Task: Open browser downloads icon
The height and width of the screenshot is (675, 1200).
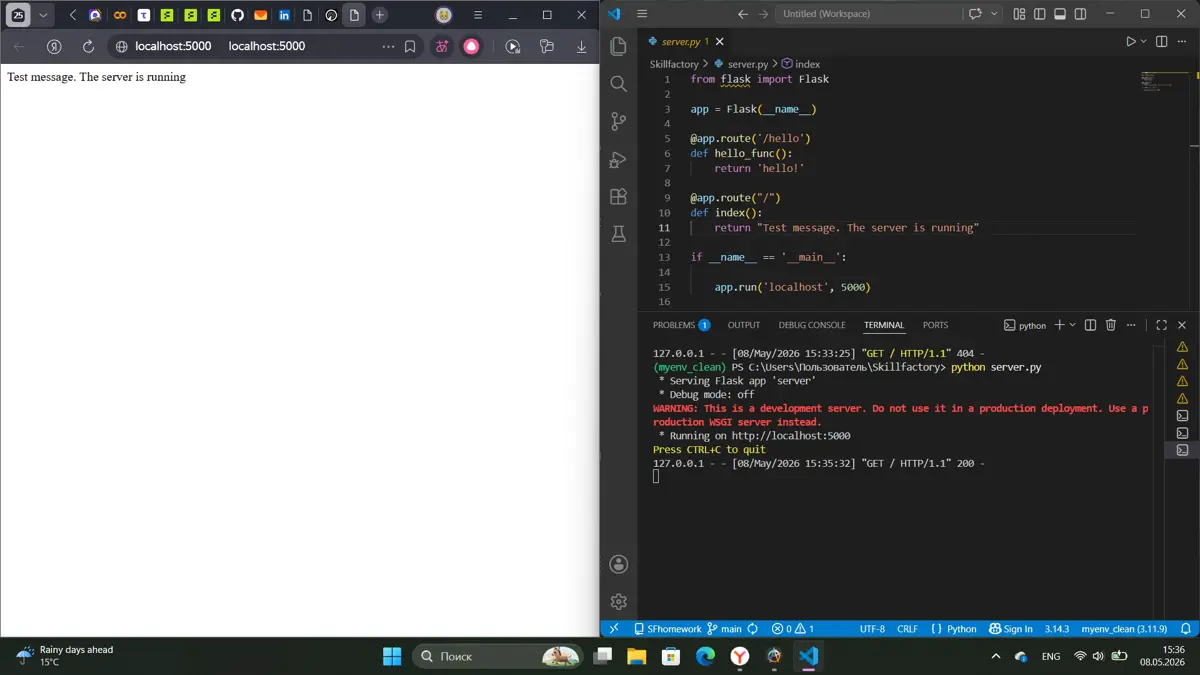Action: point(581,46)
